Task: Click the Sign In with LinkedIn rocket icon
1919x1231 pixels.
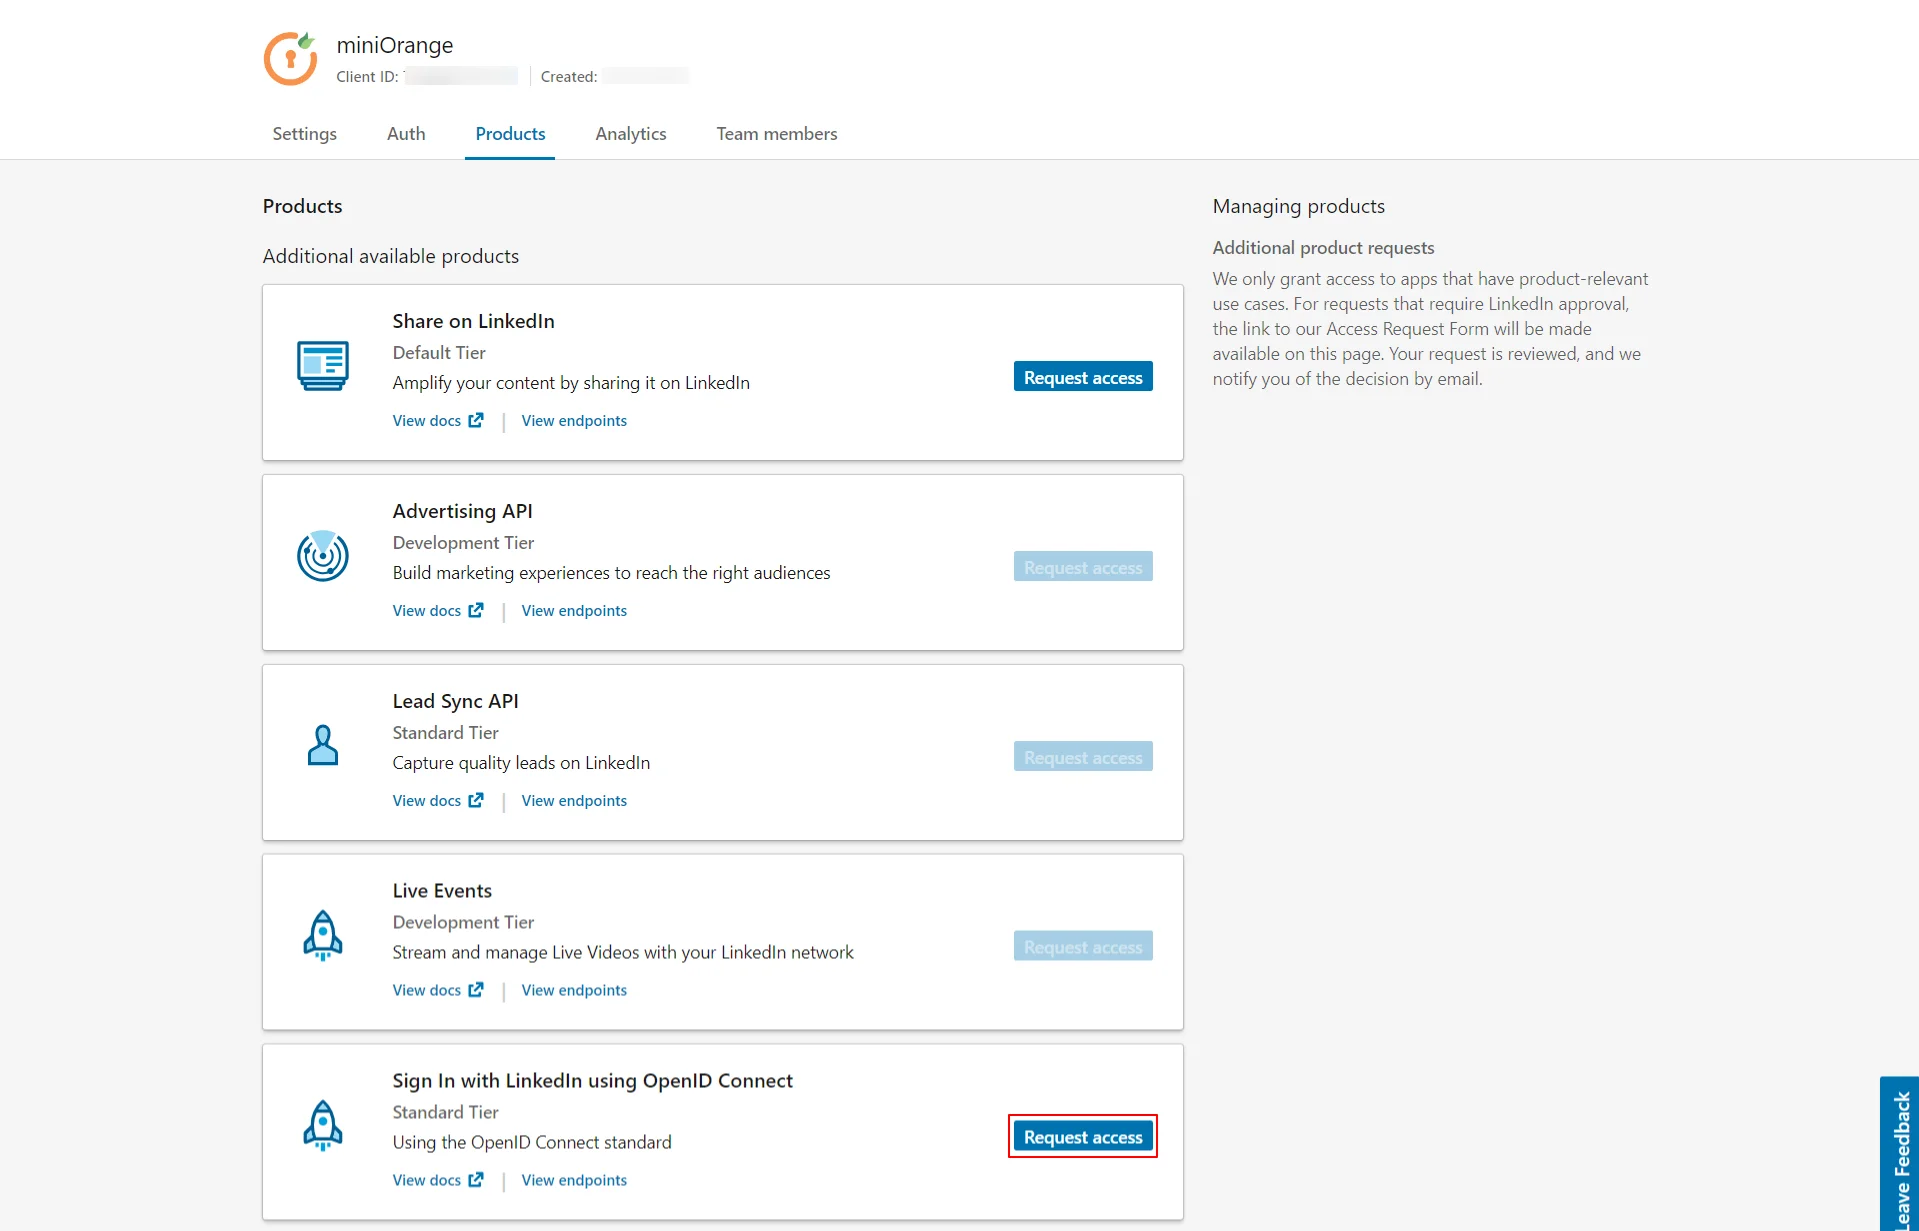Action: (323, 1125)
